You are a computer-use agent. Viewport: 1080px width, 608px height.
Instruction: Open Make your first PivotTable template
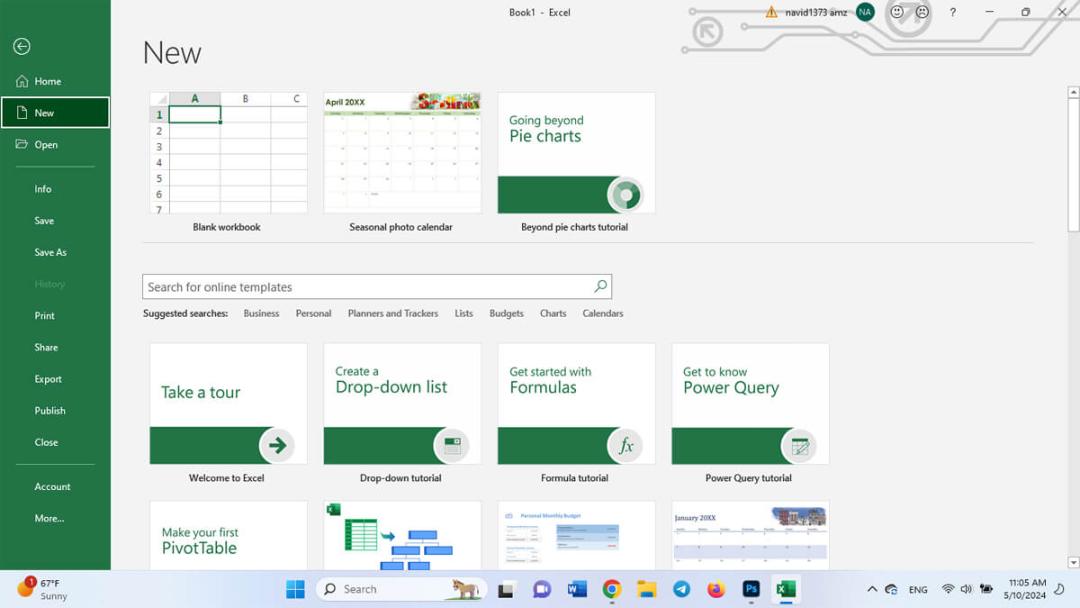228,535
